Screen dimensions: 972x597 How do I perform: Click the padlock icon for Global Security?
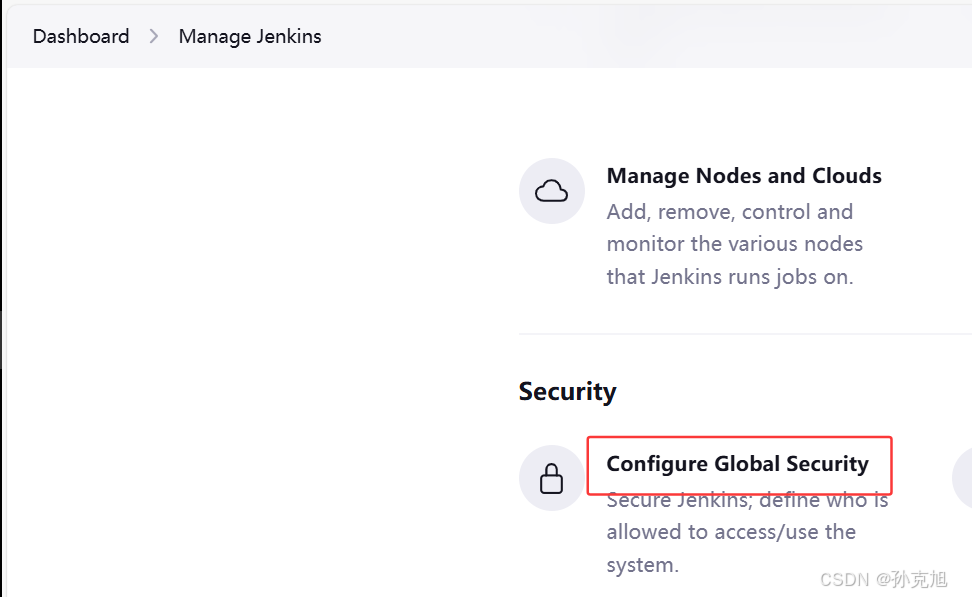click(552, 478)
